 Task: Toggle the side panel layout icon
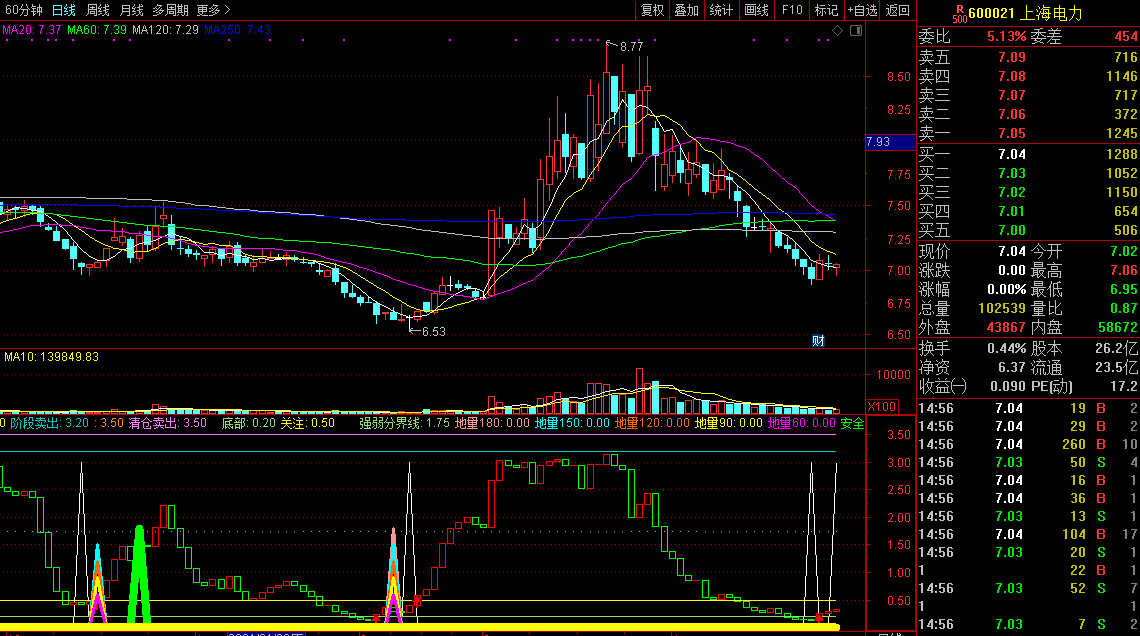[x=856, y=31]
